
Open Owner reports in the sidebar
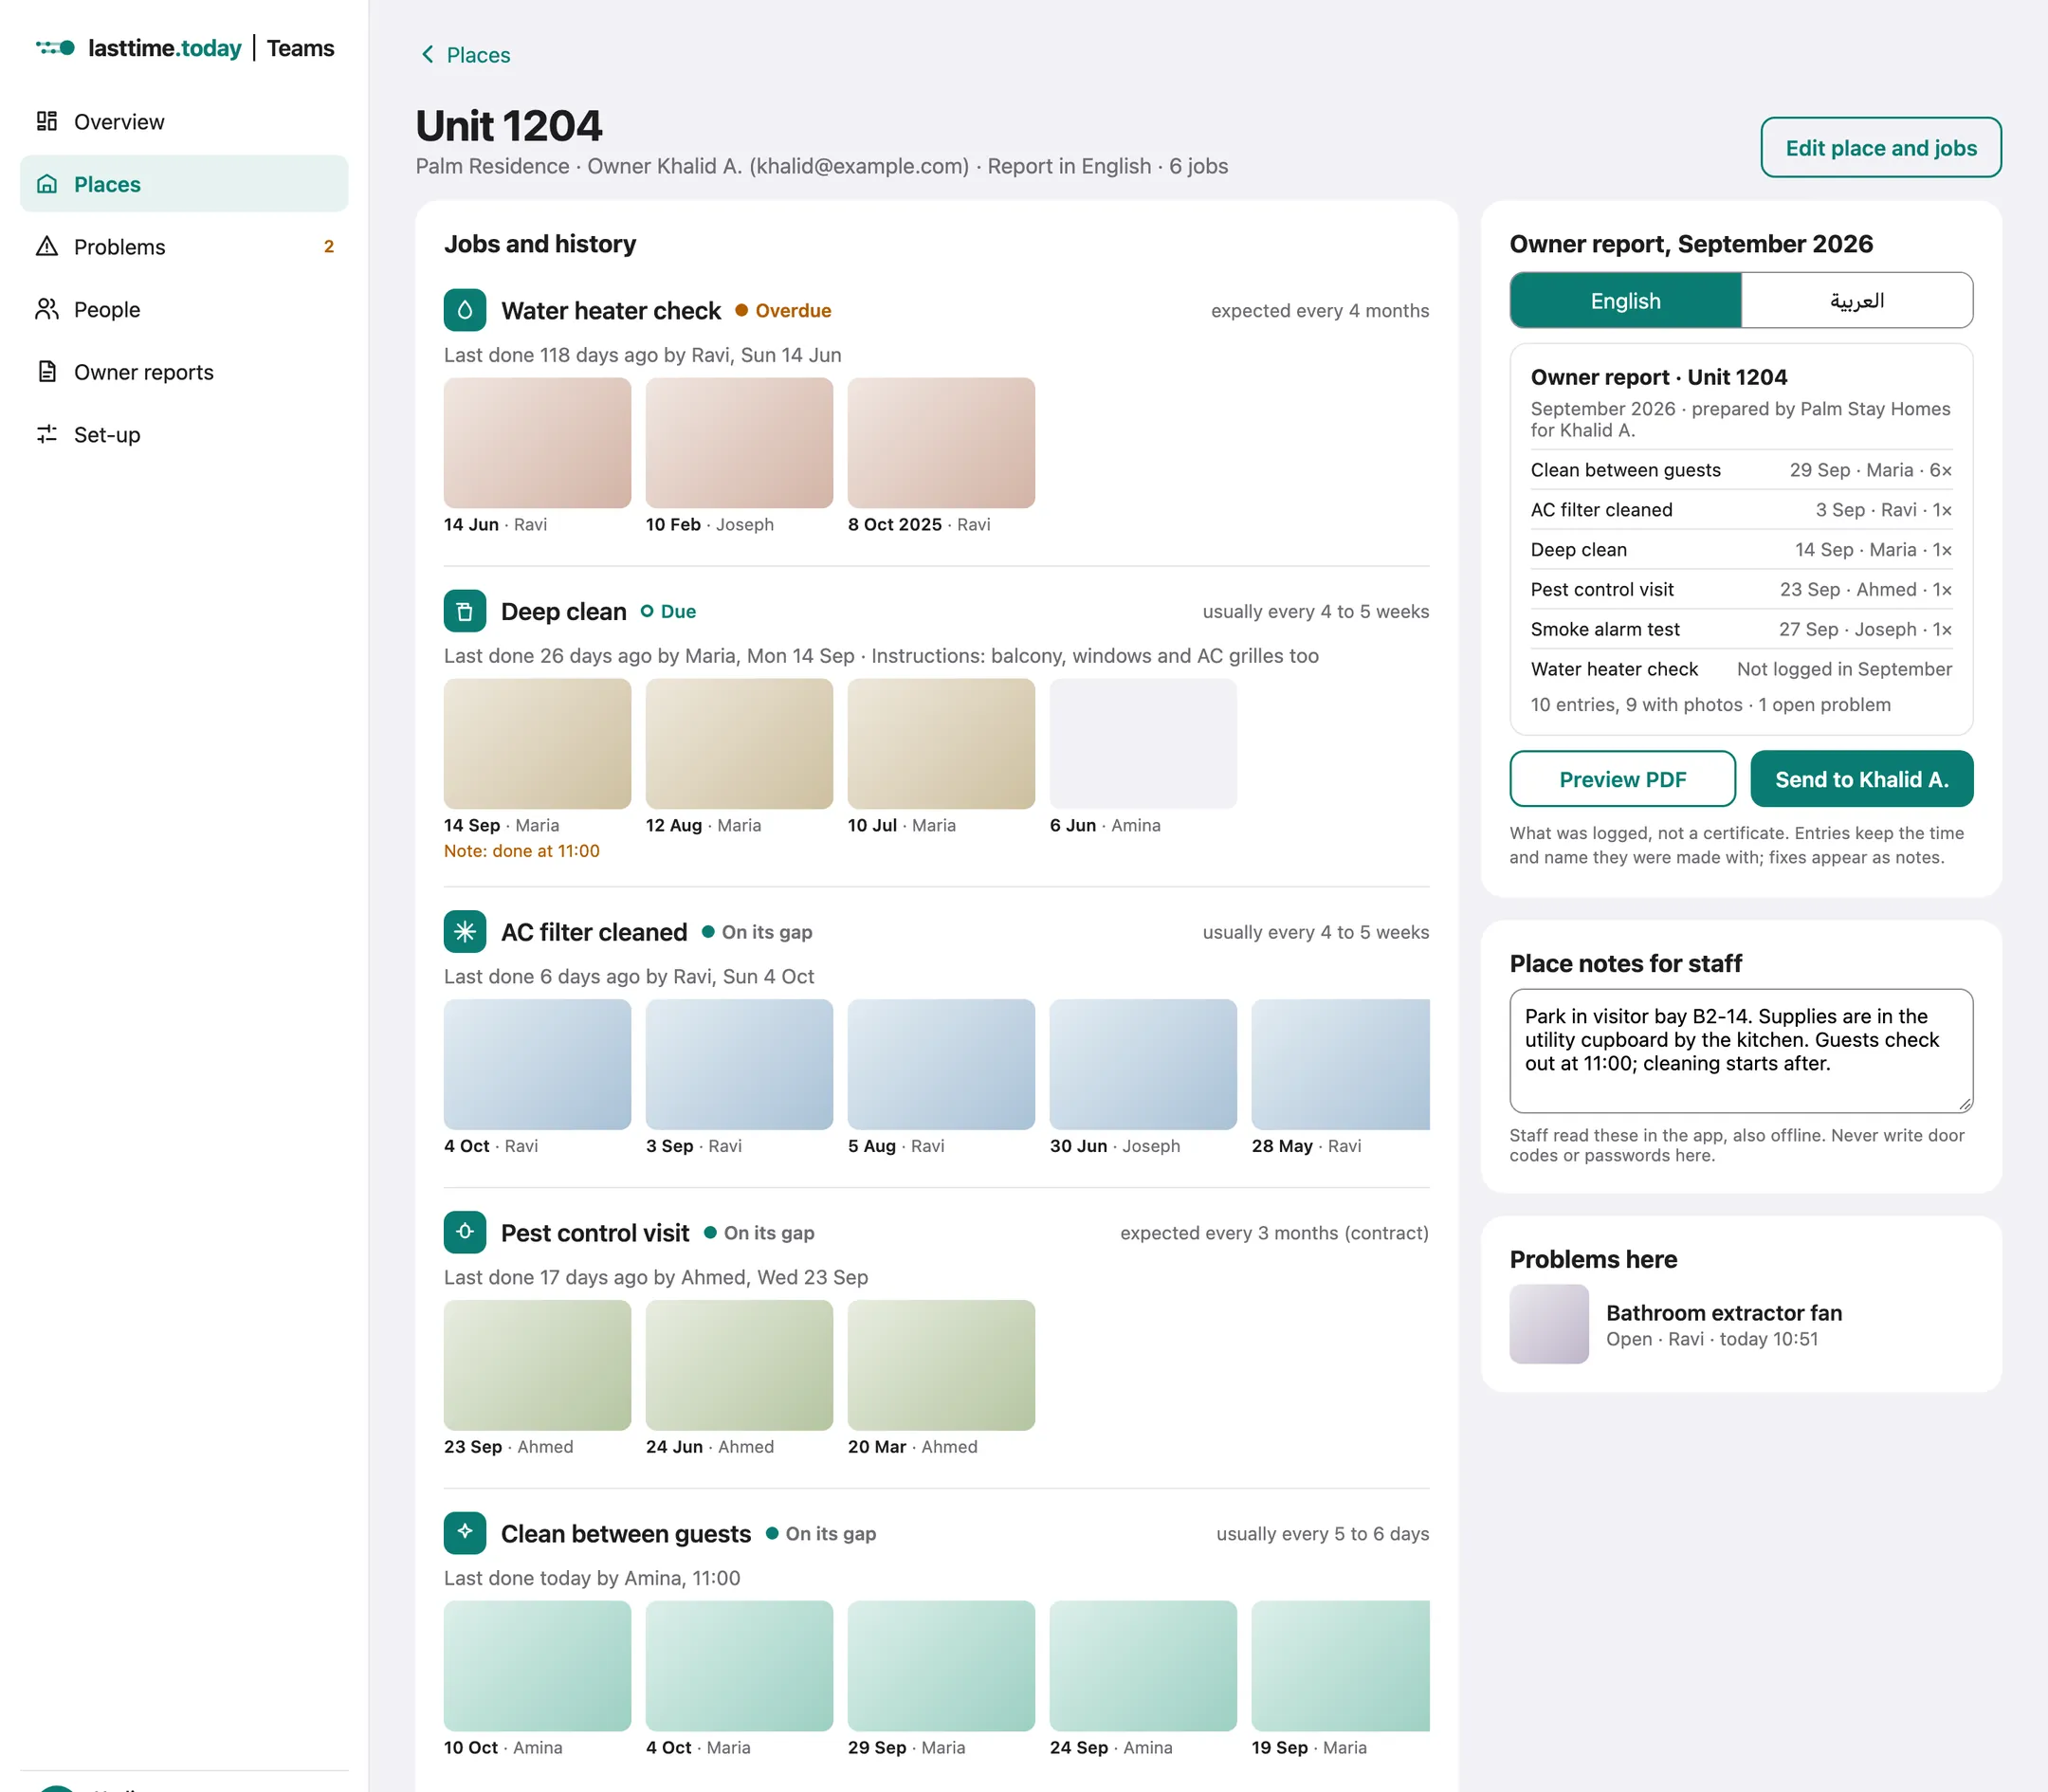(184, 372)
